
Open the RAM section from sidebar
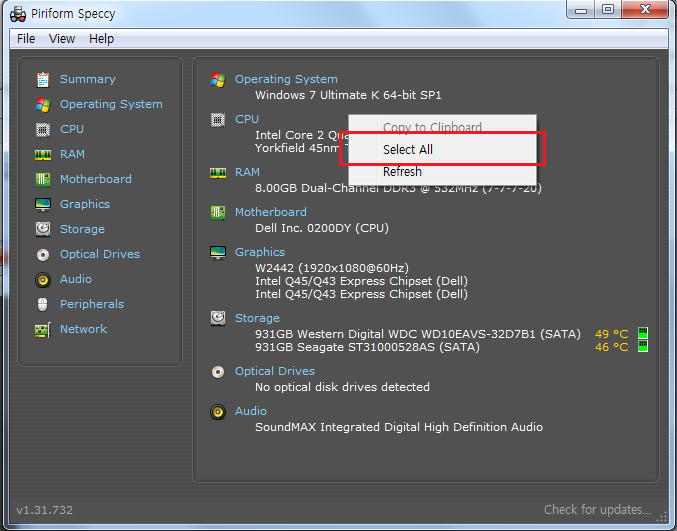click(72, 155)
